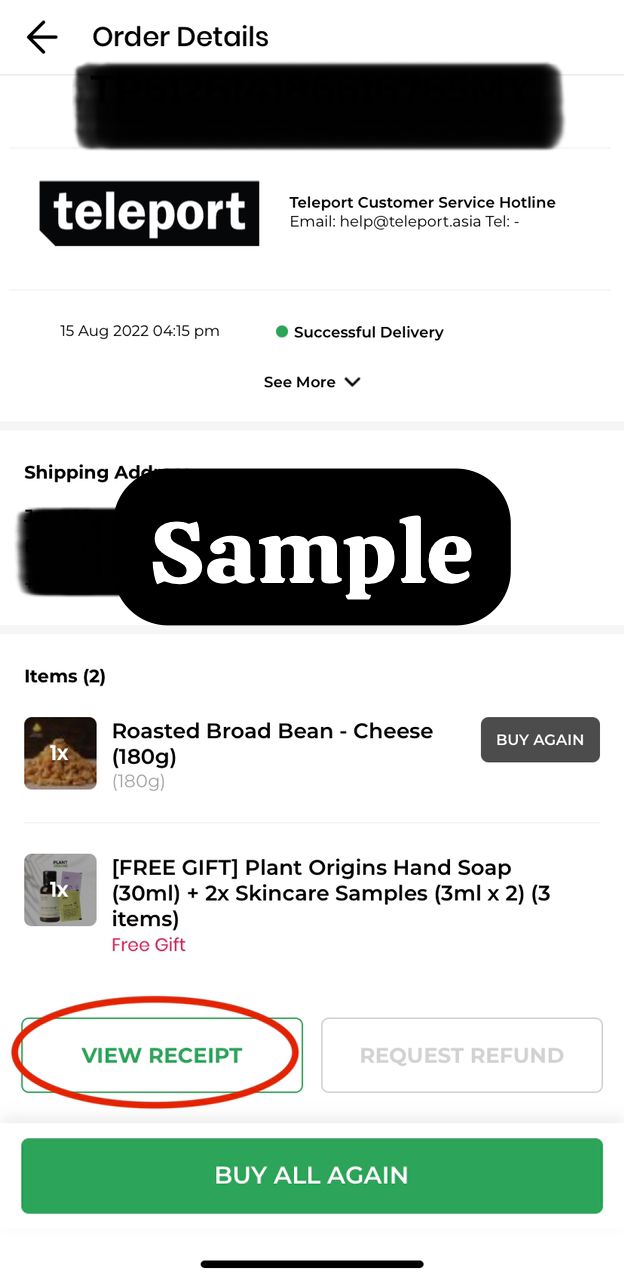Tap the Order Details page title
The width and height of the screenshot is (624, 1280).
180,37
